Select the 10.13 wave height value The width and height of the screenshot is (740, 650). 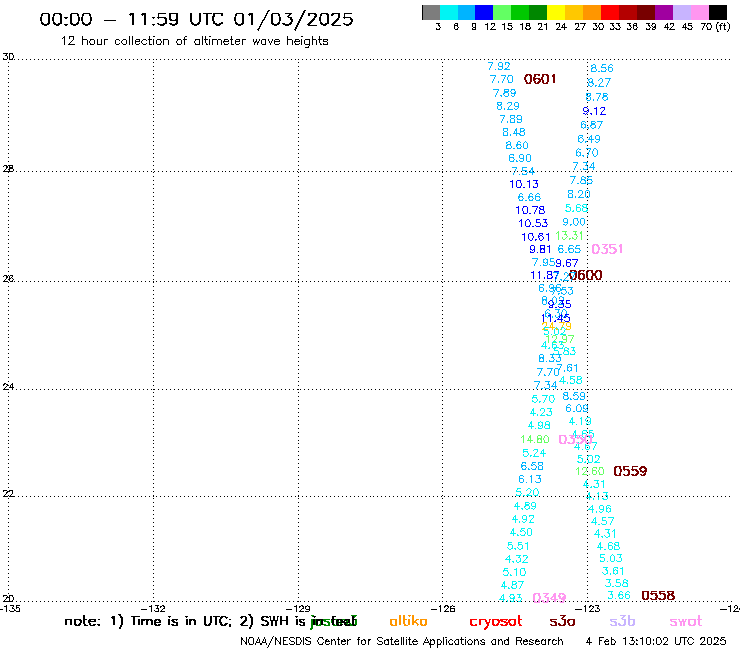click(524, 184)
